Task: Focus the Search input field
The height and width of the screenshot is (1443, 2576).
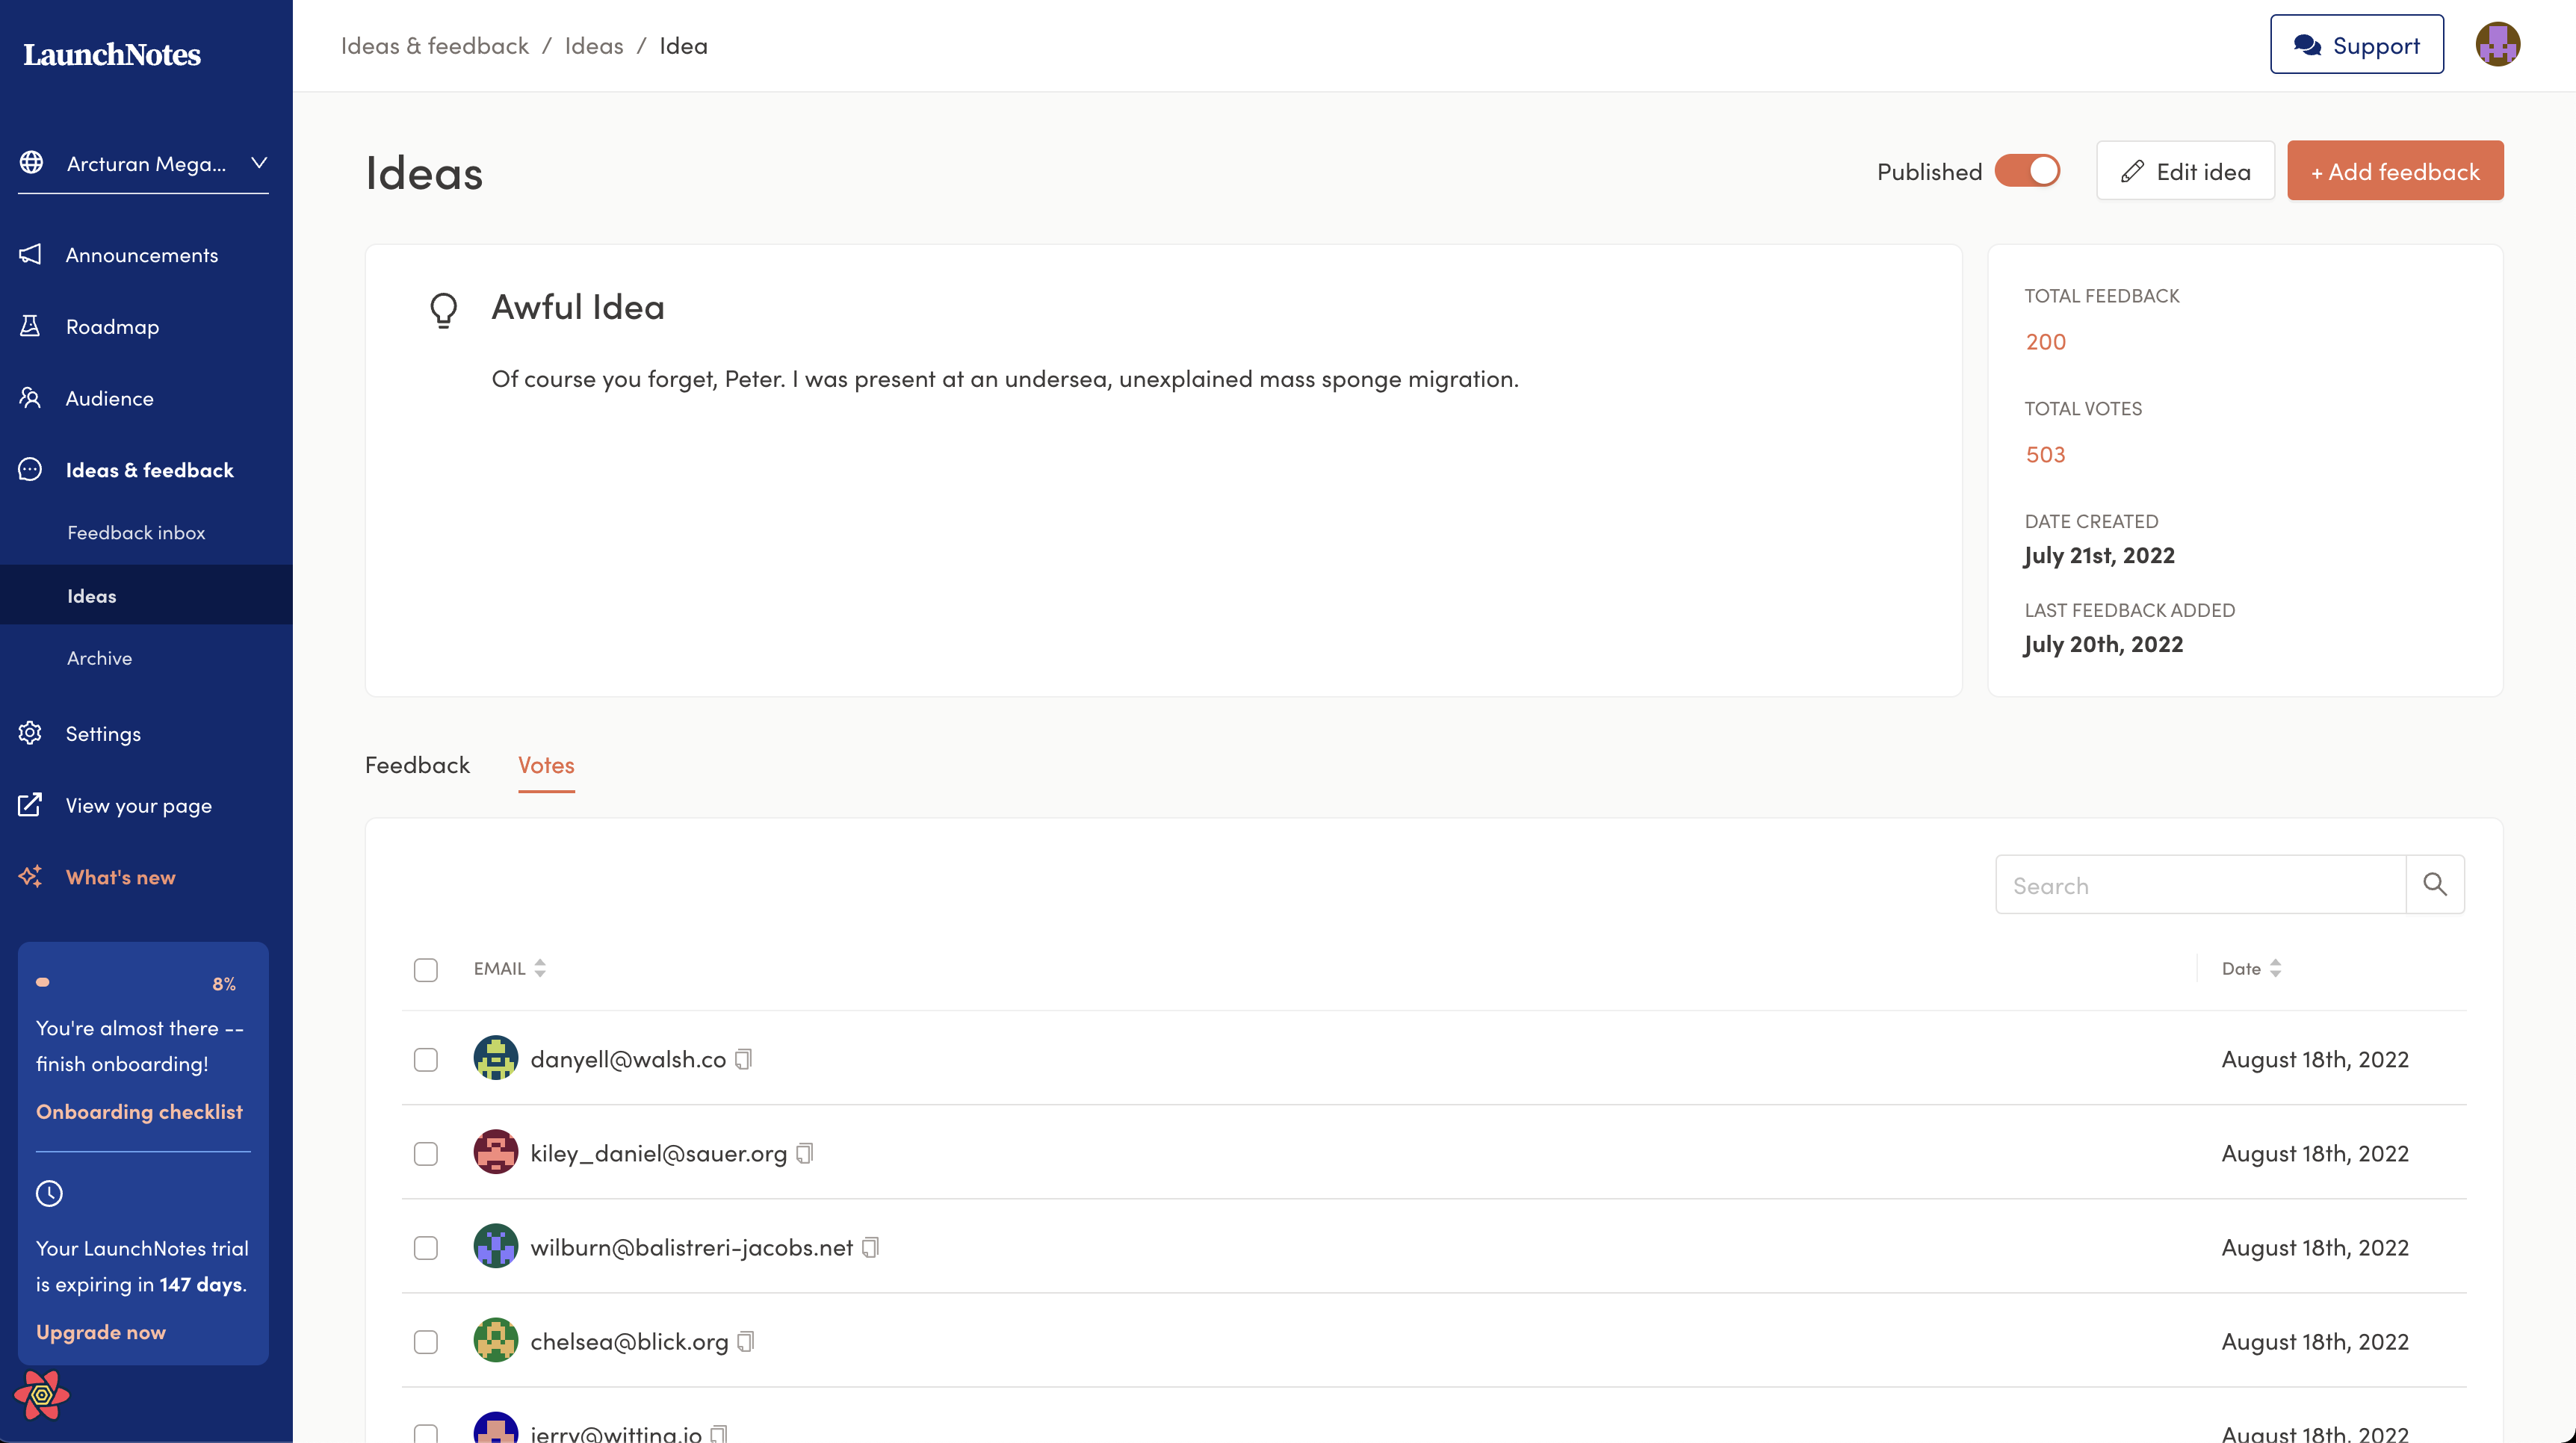Action: (x=2200, y=884)
